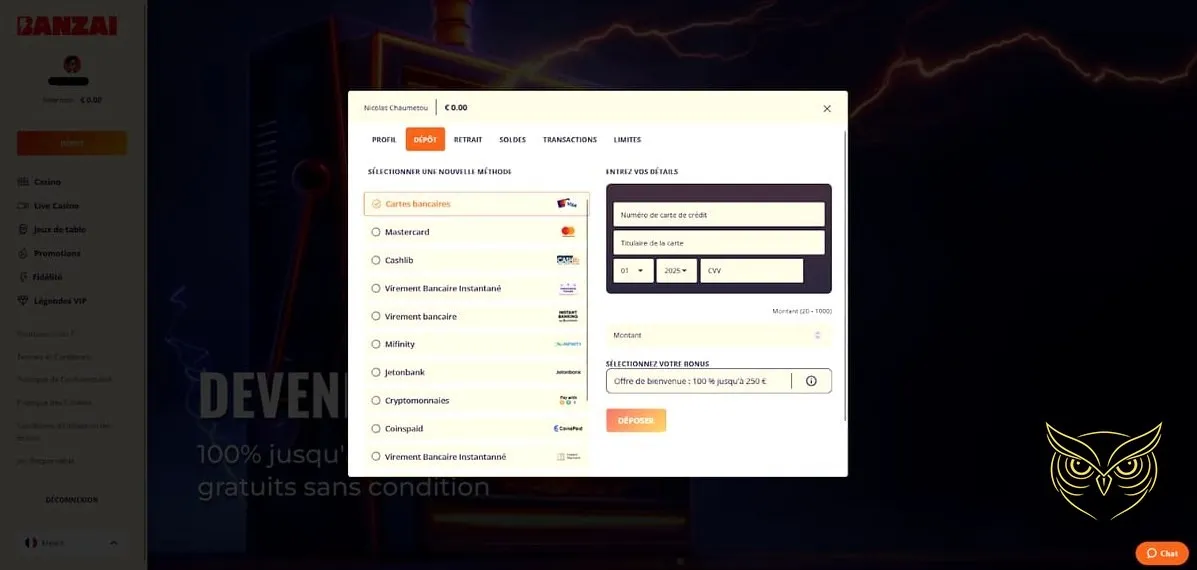Click the Montant amount input field
The width and height of the screenshot is (1197, 570).
click(x=718, y=335)
